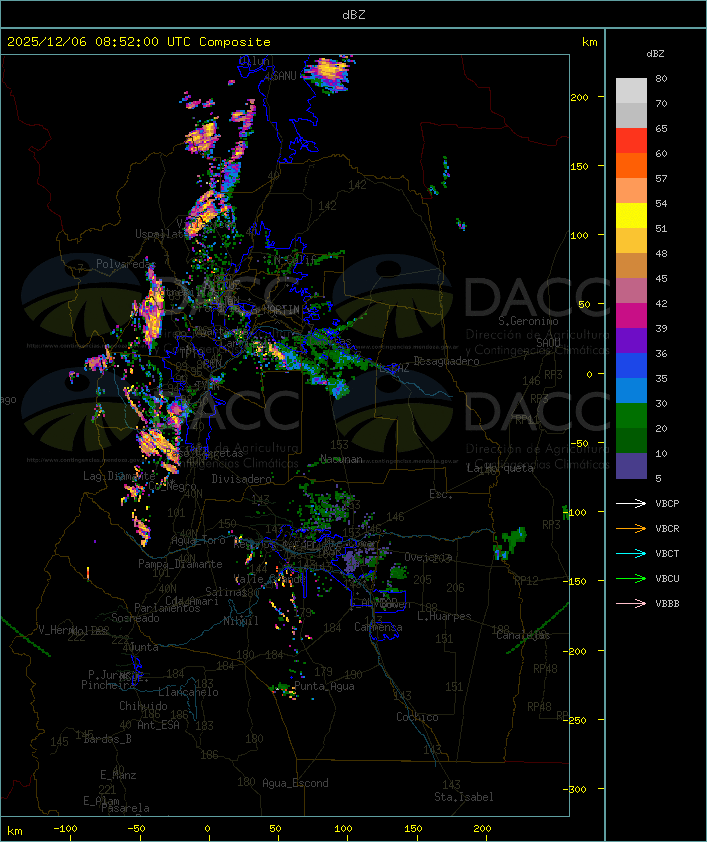The image size is (707, 842).
Task: Click the white VBCP arrow icon
Action: (x=631, y=503)
